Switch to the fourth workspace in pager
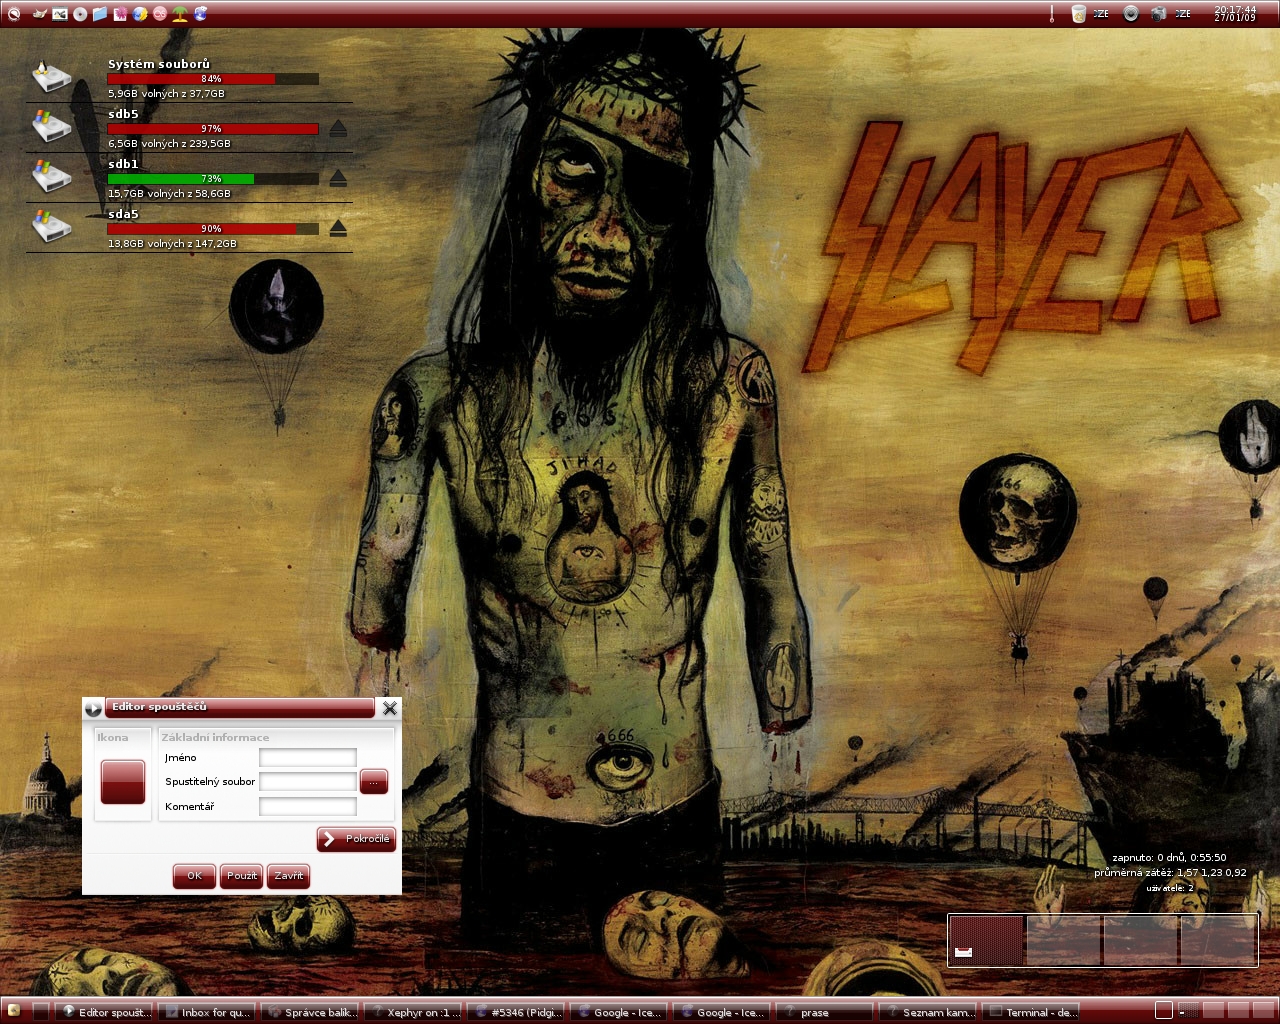Image resolution: width=1280 pixels, height=1024 pixels. tap(1218, 940)
